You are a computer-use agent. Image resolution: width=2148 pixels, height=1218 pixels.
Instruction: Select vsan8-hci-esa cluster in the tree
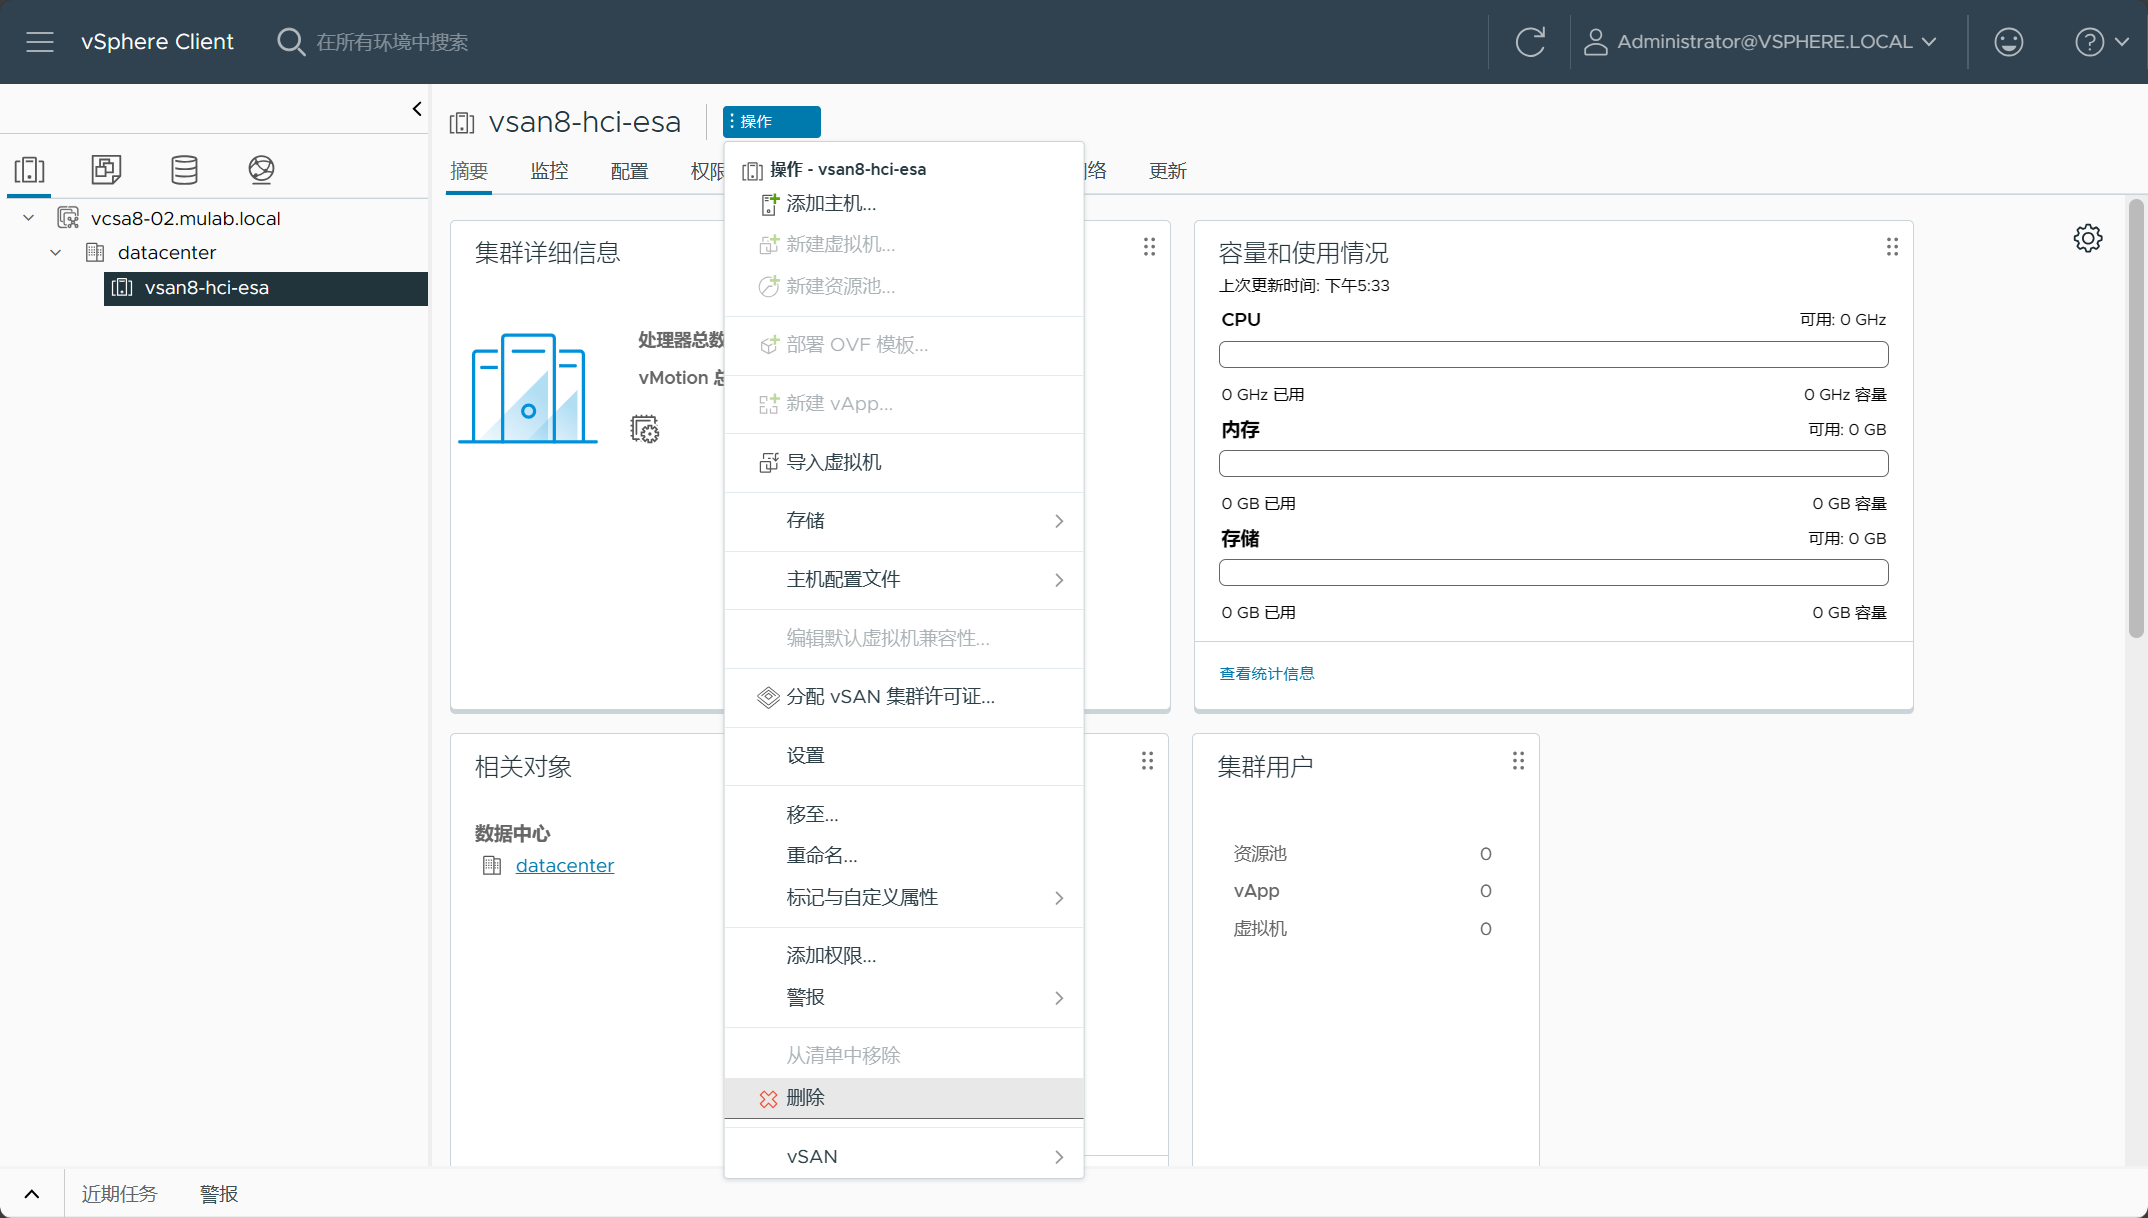(x=266, y=288)
